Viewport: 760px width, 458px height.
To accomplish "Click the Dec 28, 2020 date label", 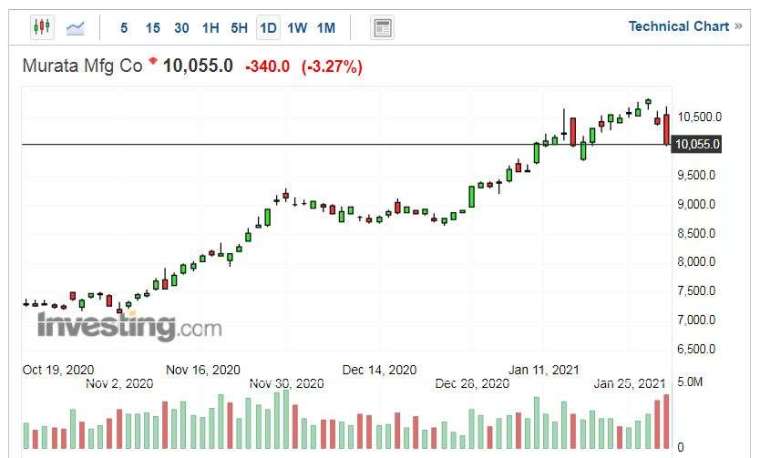I will click(x=472, y=384).
